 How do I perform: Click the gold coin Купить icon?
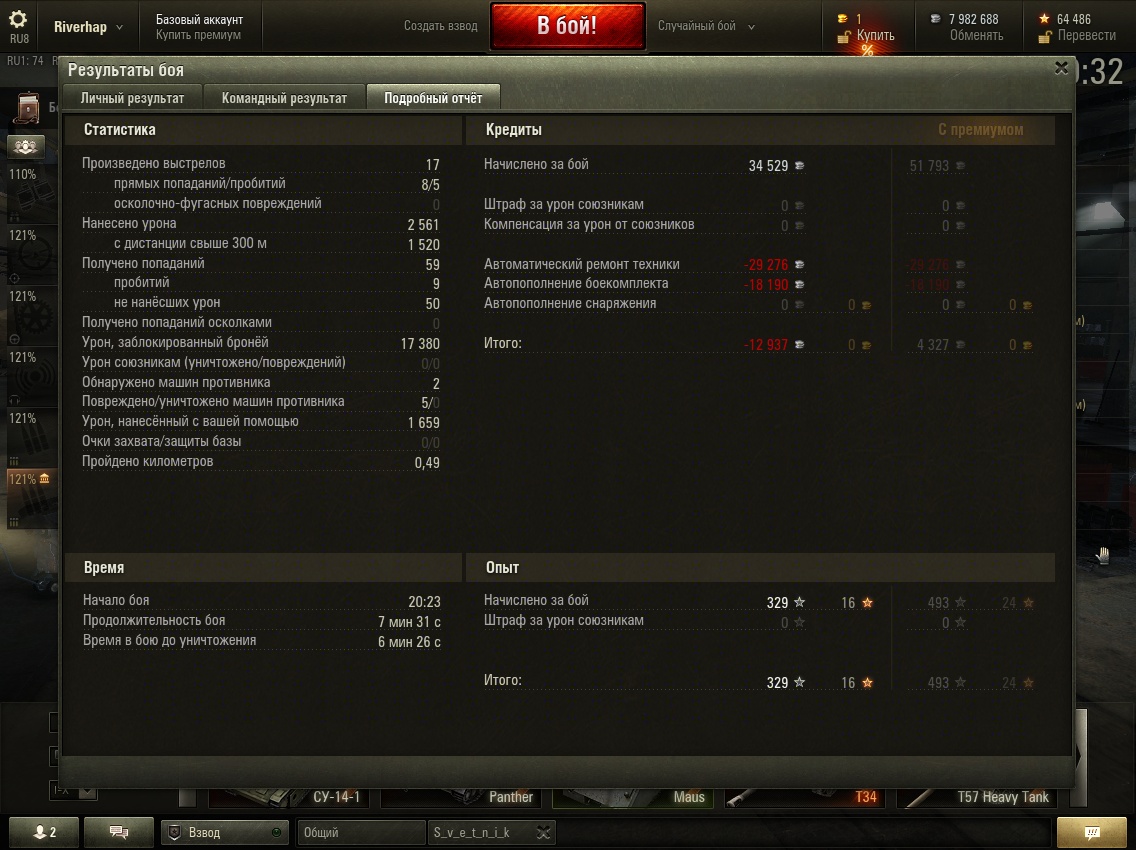click(843, 19)
